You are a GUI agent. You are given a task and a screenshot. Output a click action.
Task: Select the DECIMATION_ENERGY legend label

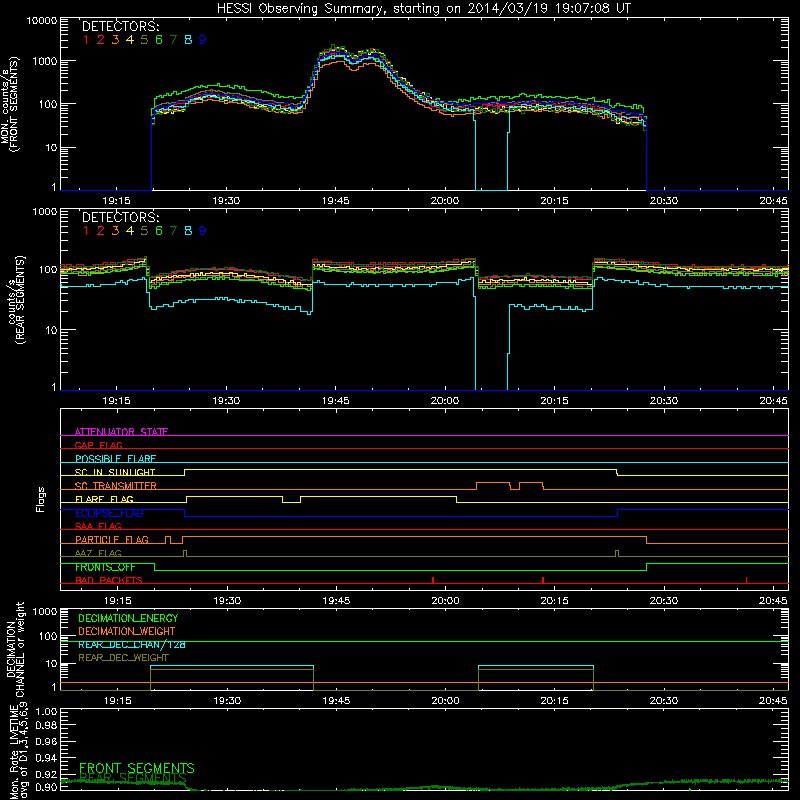(x=128, y=618)
